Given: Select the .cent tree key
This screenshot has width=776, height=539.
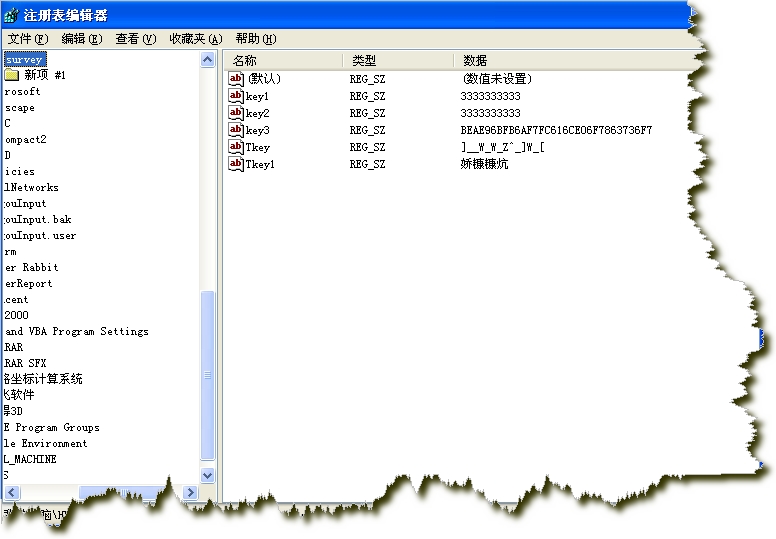Looking at the screenshot, I should pos(16,299).
